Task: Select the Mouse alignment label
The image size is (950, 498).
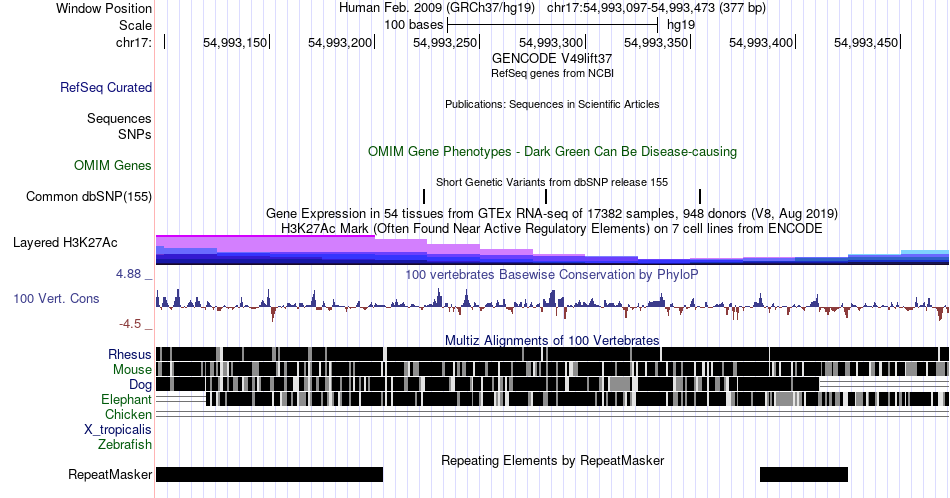Action: (x=132, y=370)
